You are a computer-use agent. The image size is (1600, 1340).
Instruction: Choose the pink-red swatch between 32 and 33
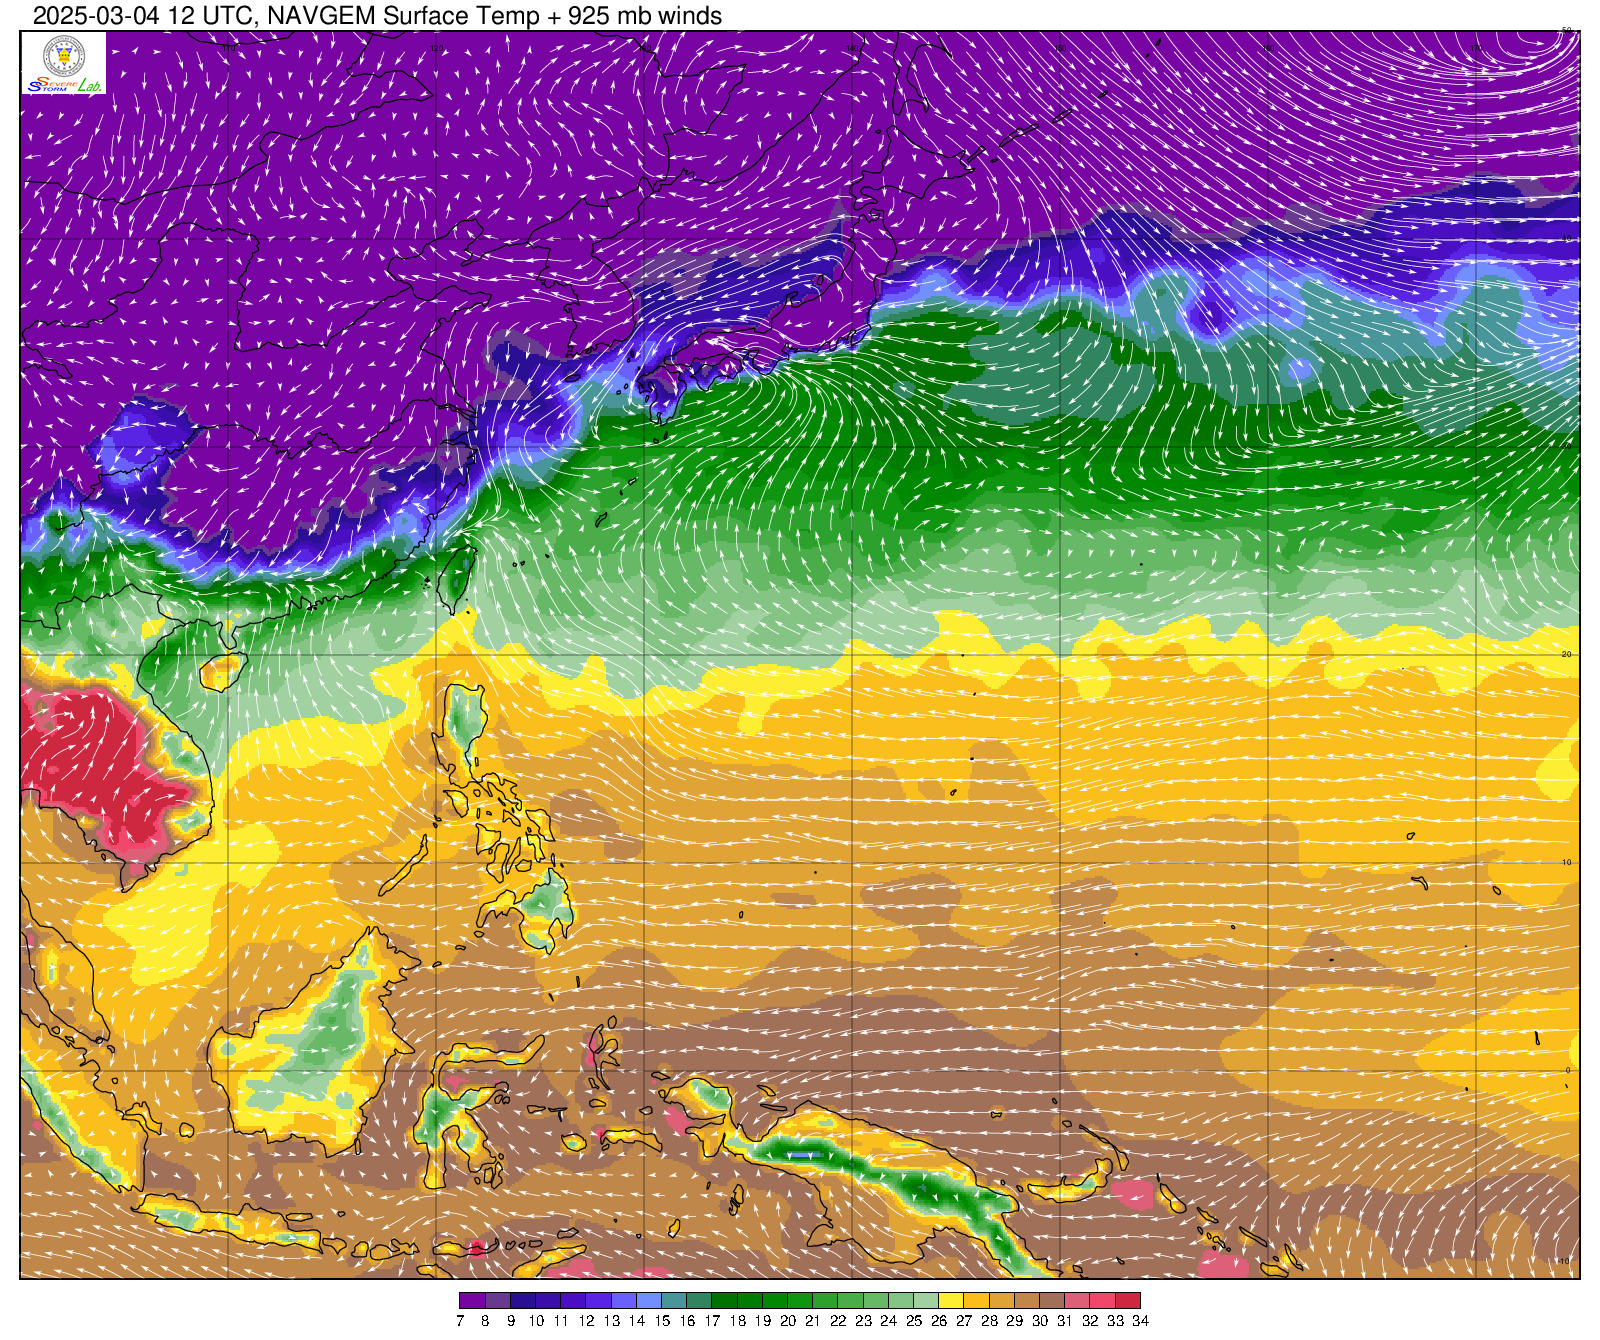(x=1103, y=1300)
